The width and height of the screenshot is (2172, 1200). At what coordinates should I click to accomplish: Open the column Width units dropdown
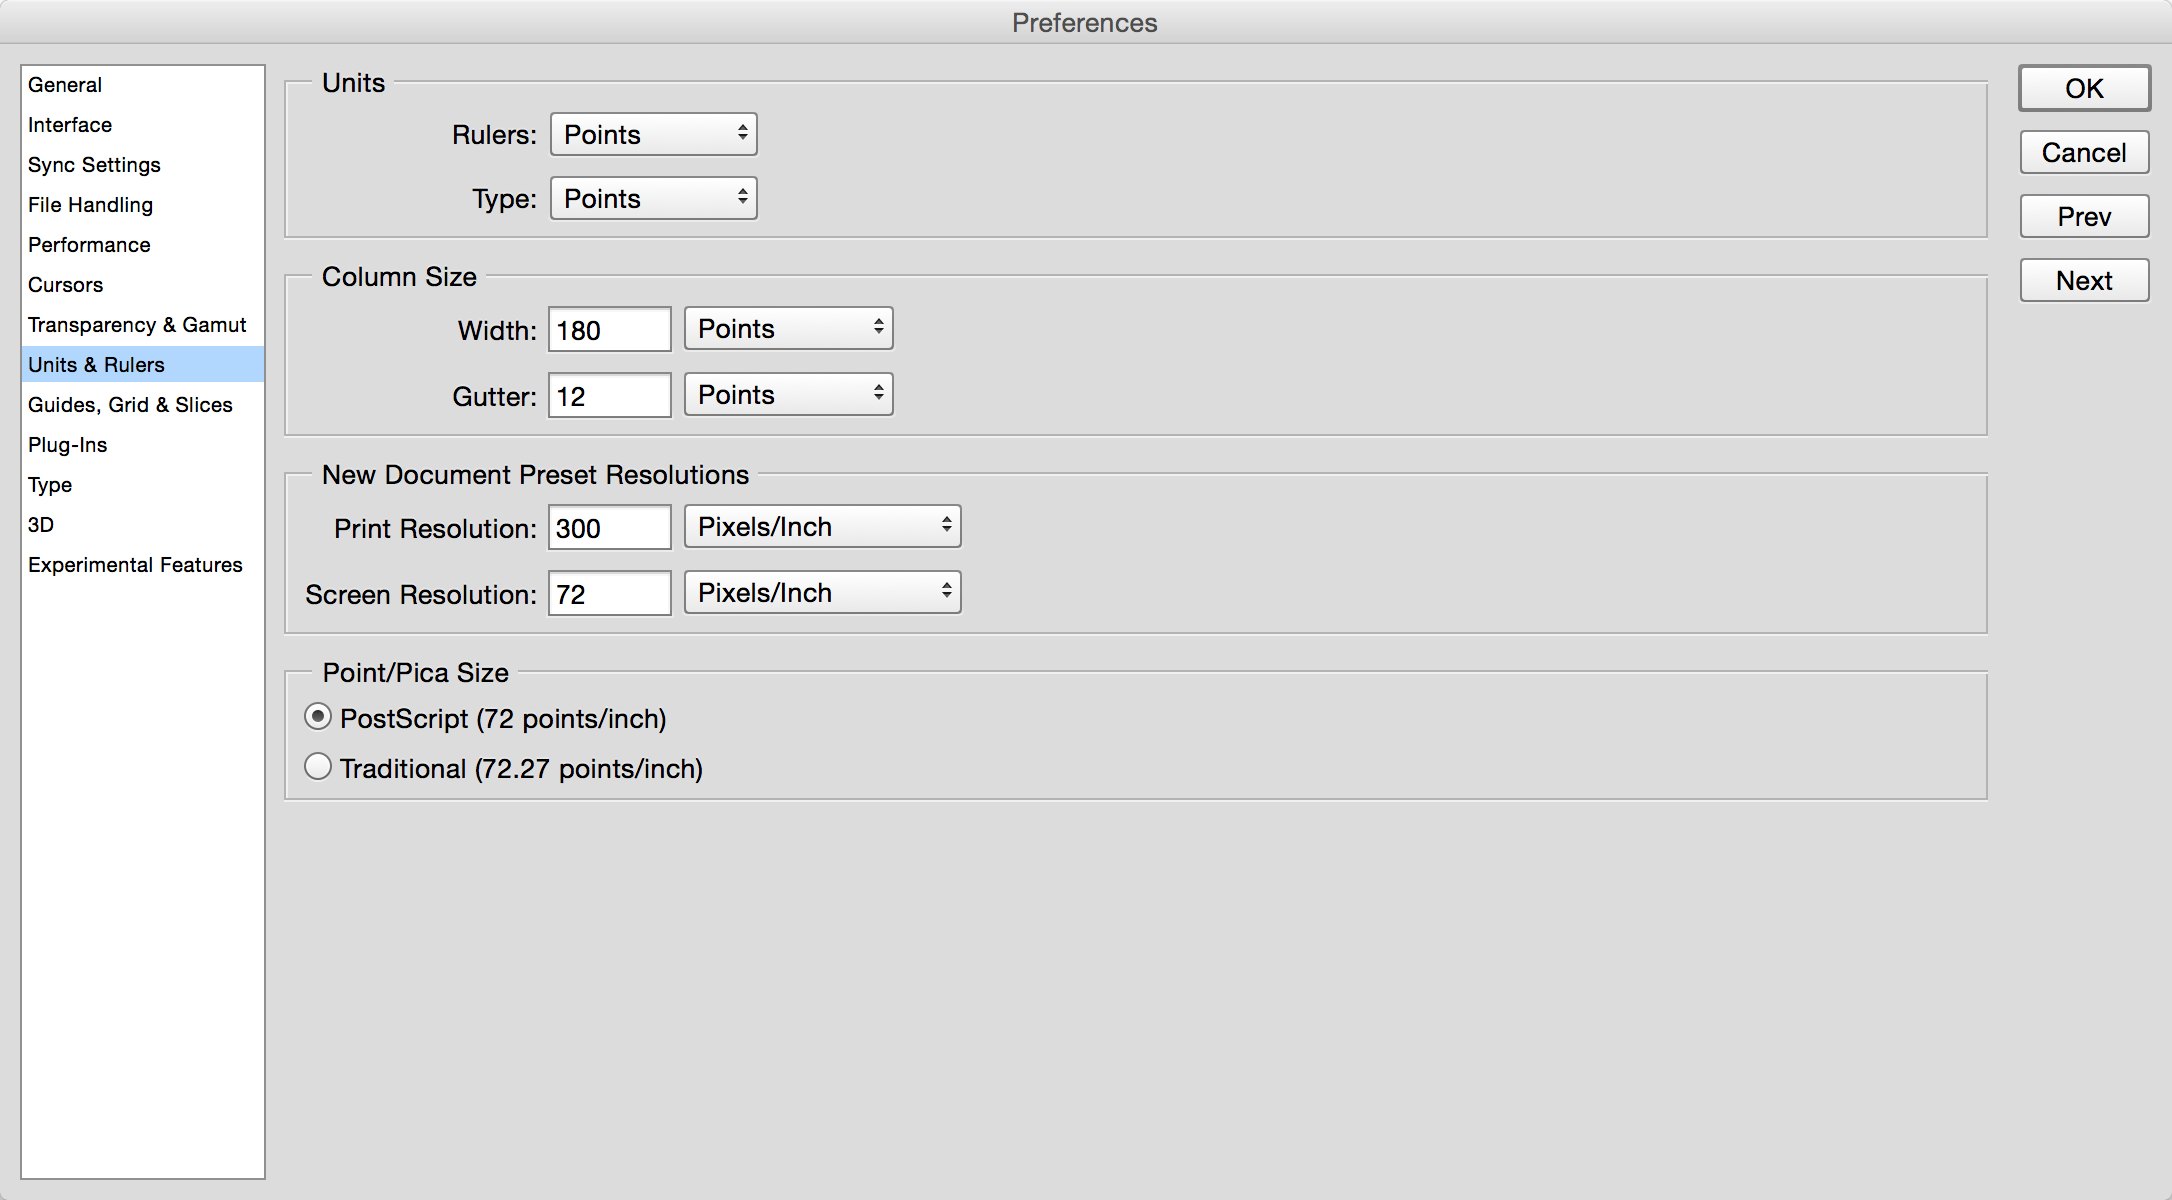click(x=789, y=328)
